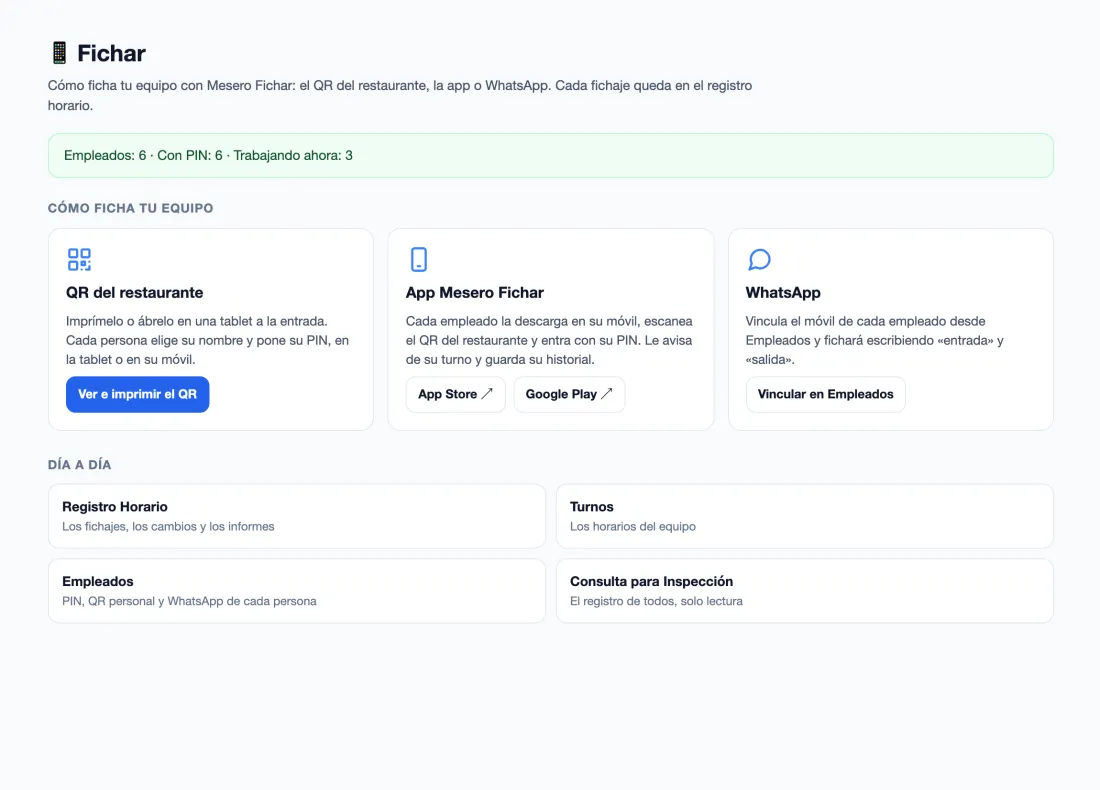Click the description starting 'Vincula el móvil'
This screenshot has height=790, width=1100.
[x=874, y=340]
